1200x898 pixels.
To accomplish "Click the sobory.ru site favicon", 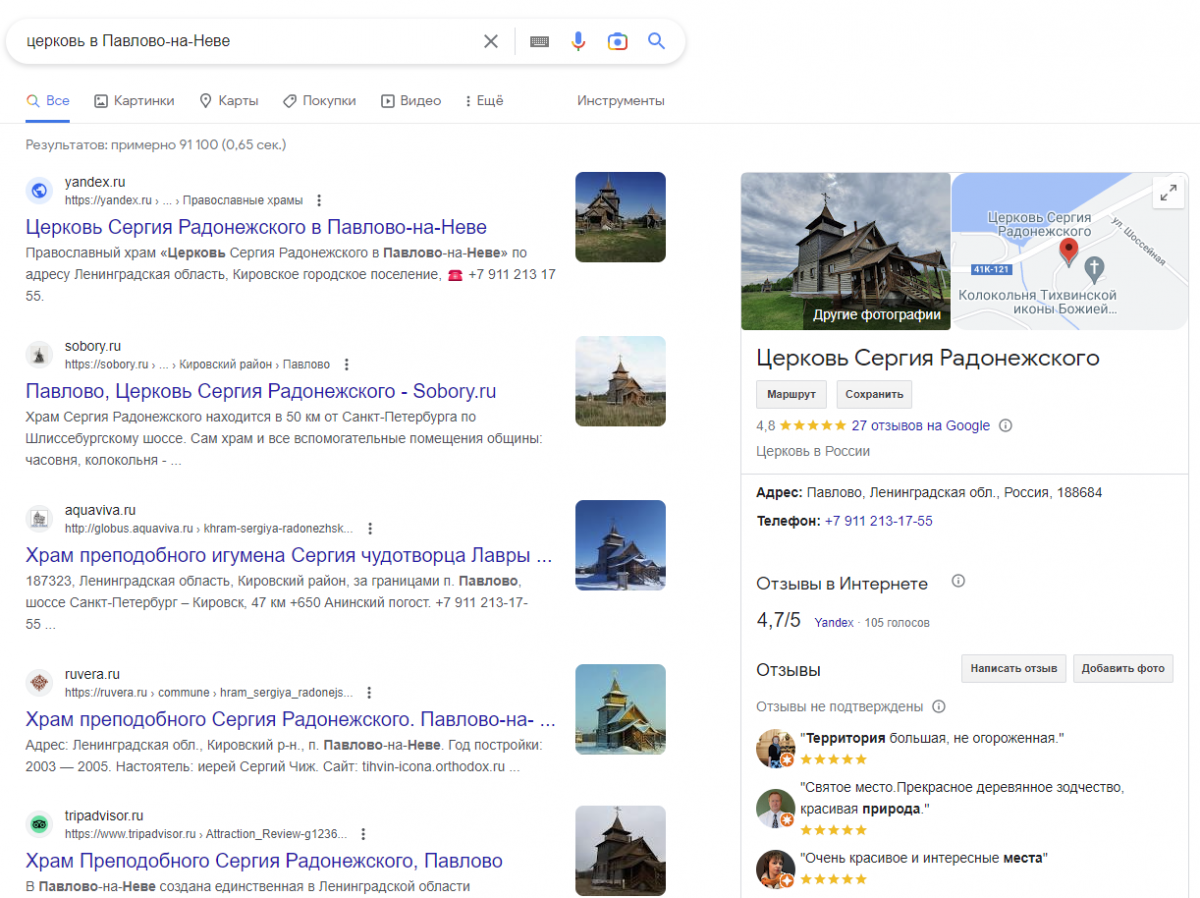I will pyautogui.click(x=39, y=354).
